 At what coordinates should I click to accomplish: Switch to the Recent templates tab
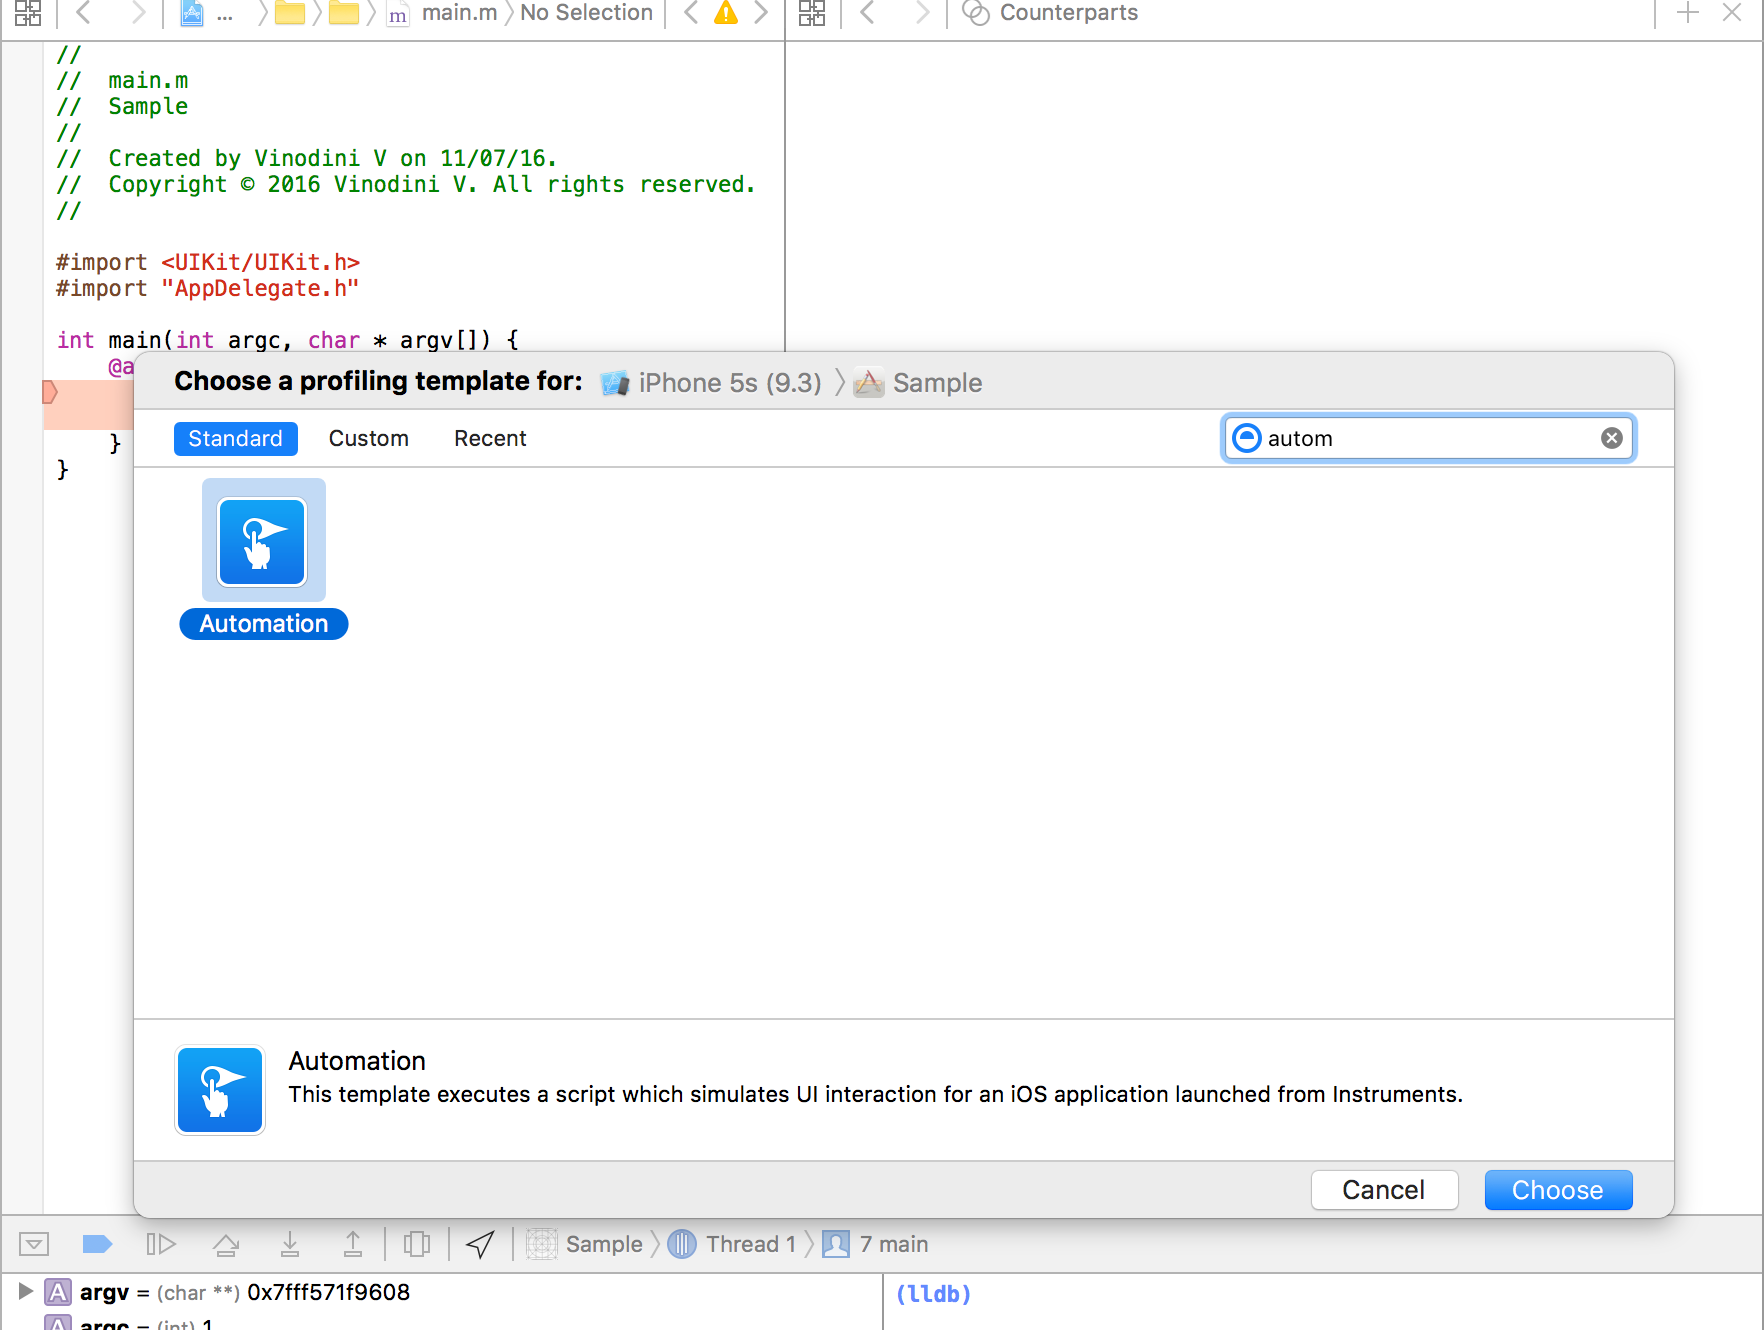pos(490,438)
